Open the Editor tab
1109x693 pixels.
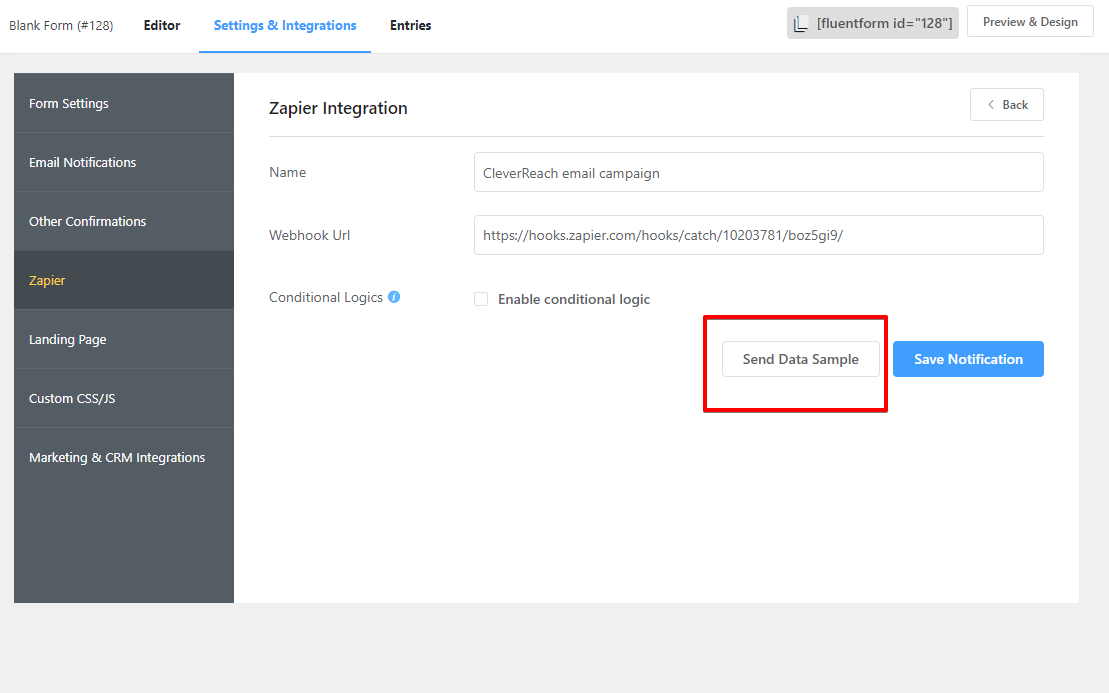click(162, 25)
